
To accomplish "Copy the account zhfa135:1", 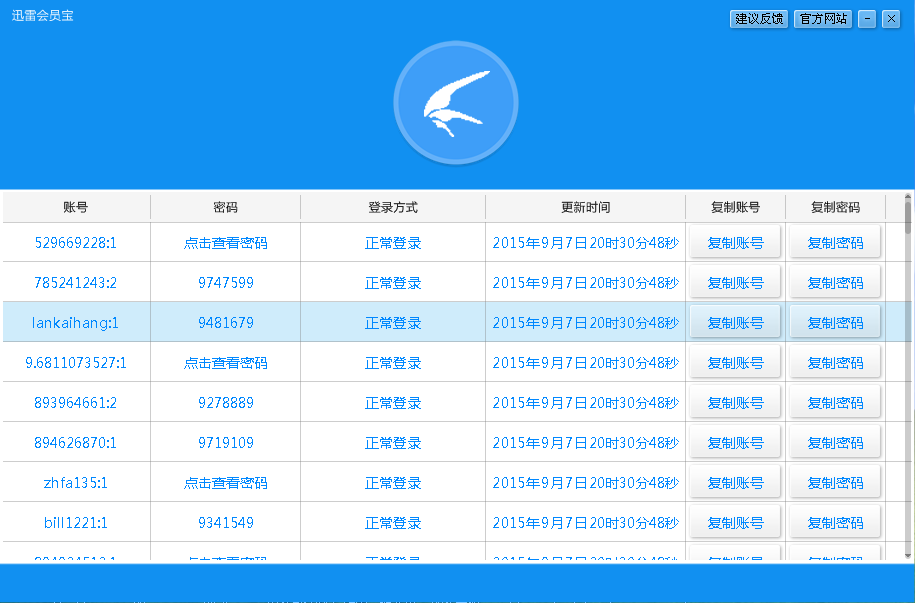I will [x=734, y=481].
